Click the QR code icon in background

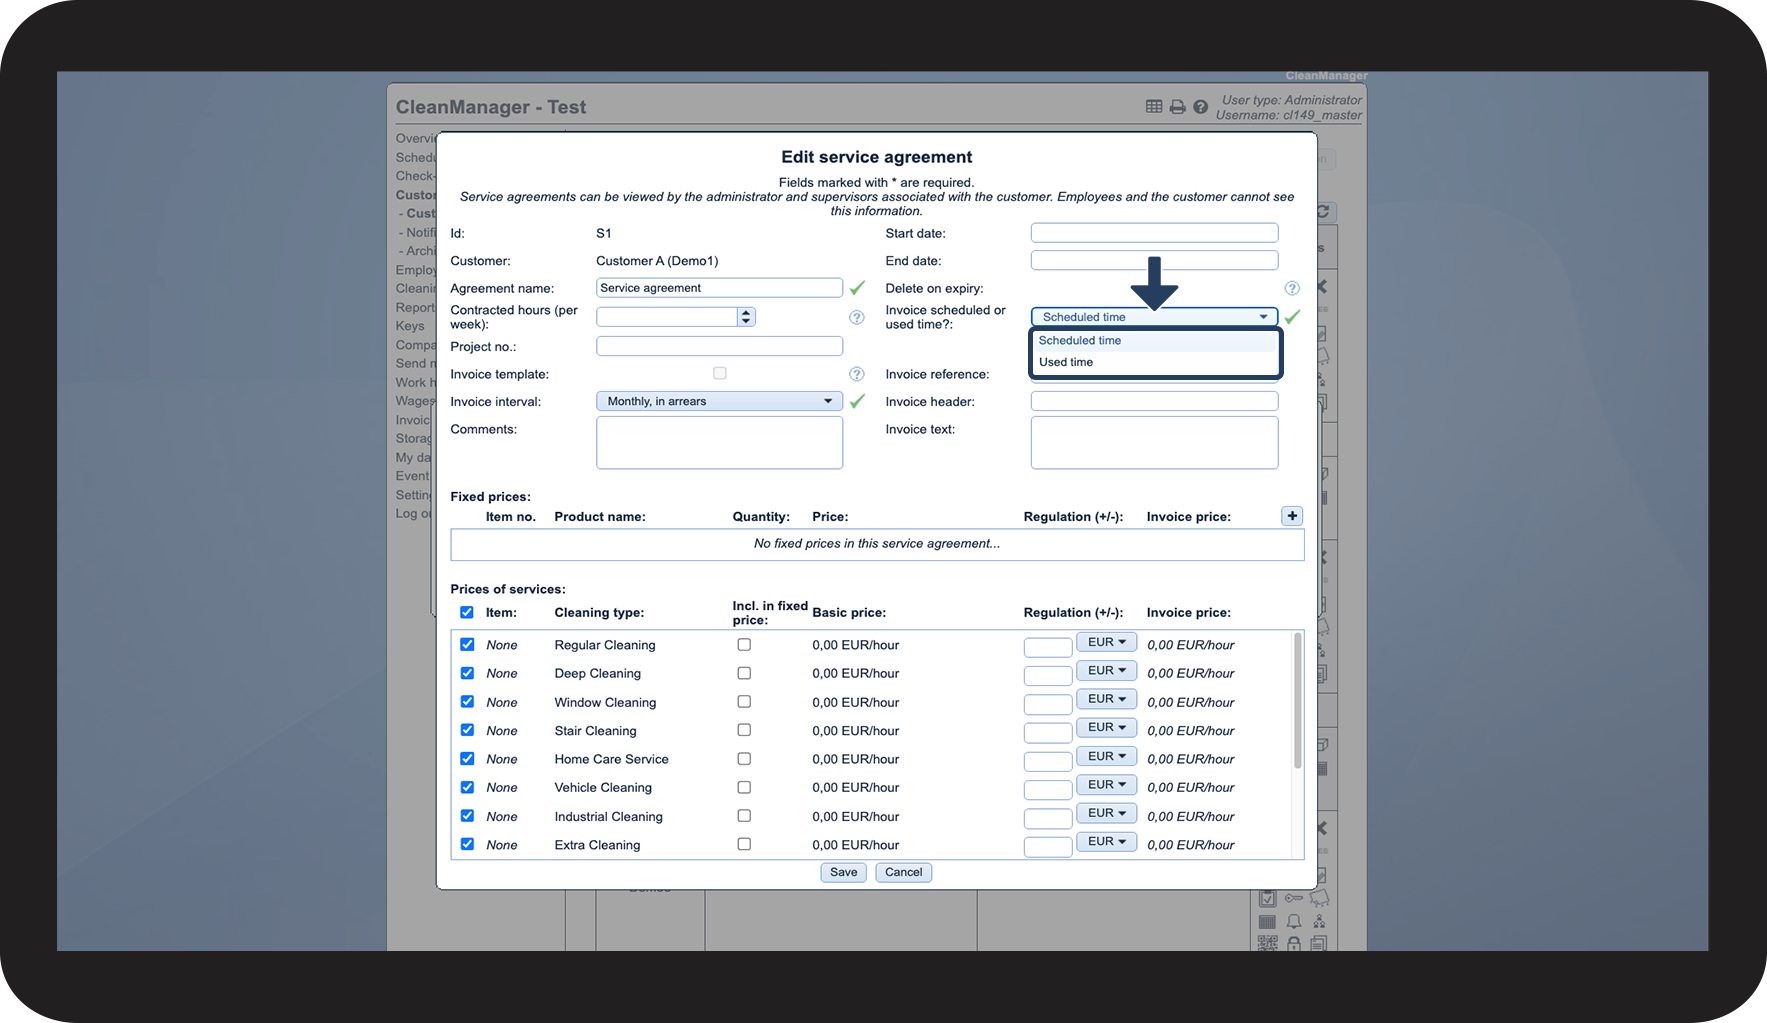pyautogui.click(x=1268, y=943)
